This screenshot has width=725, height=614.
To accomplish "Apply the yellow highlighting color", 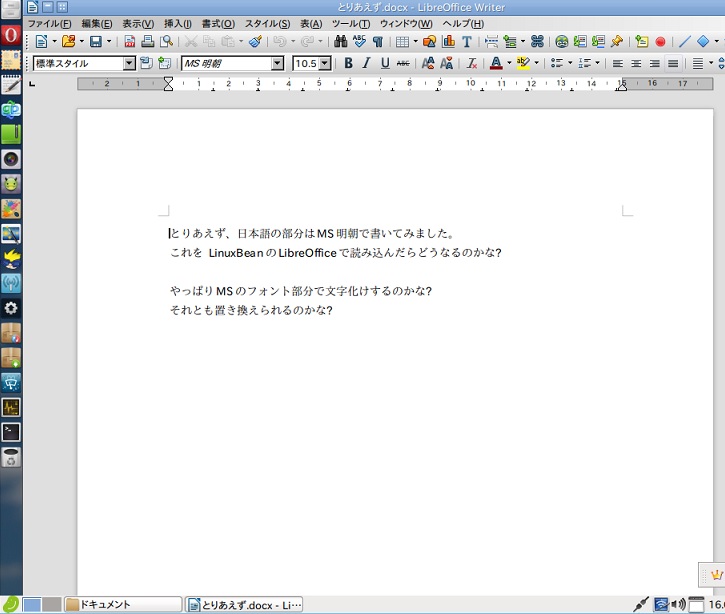I will [x=523, y=63].
